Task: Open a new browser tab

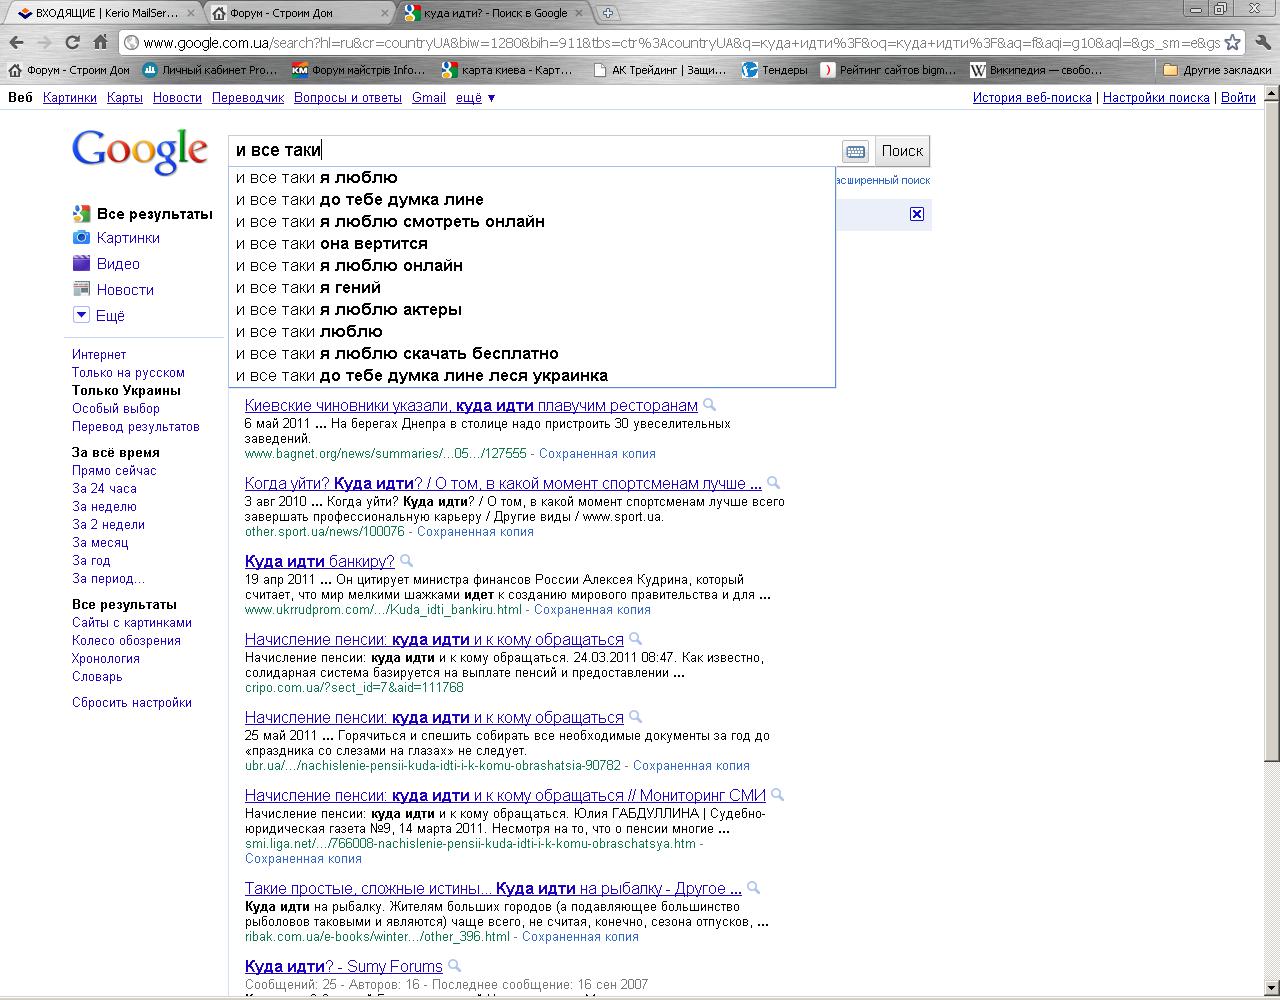Action: pos(607,13)
